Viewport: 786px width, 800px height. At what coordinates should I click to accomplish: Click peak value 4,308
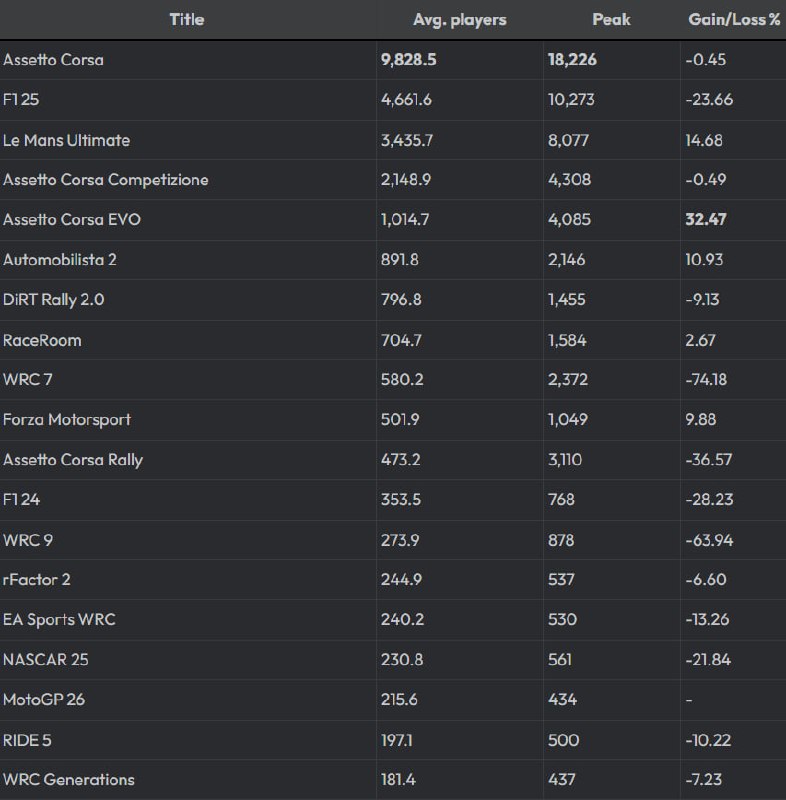pos(569,180)
